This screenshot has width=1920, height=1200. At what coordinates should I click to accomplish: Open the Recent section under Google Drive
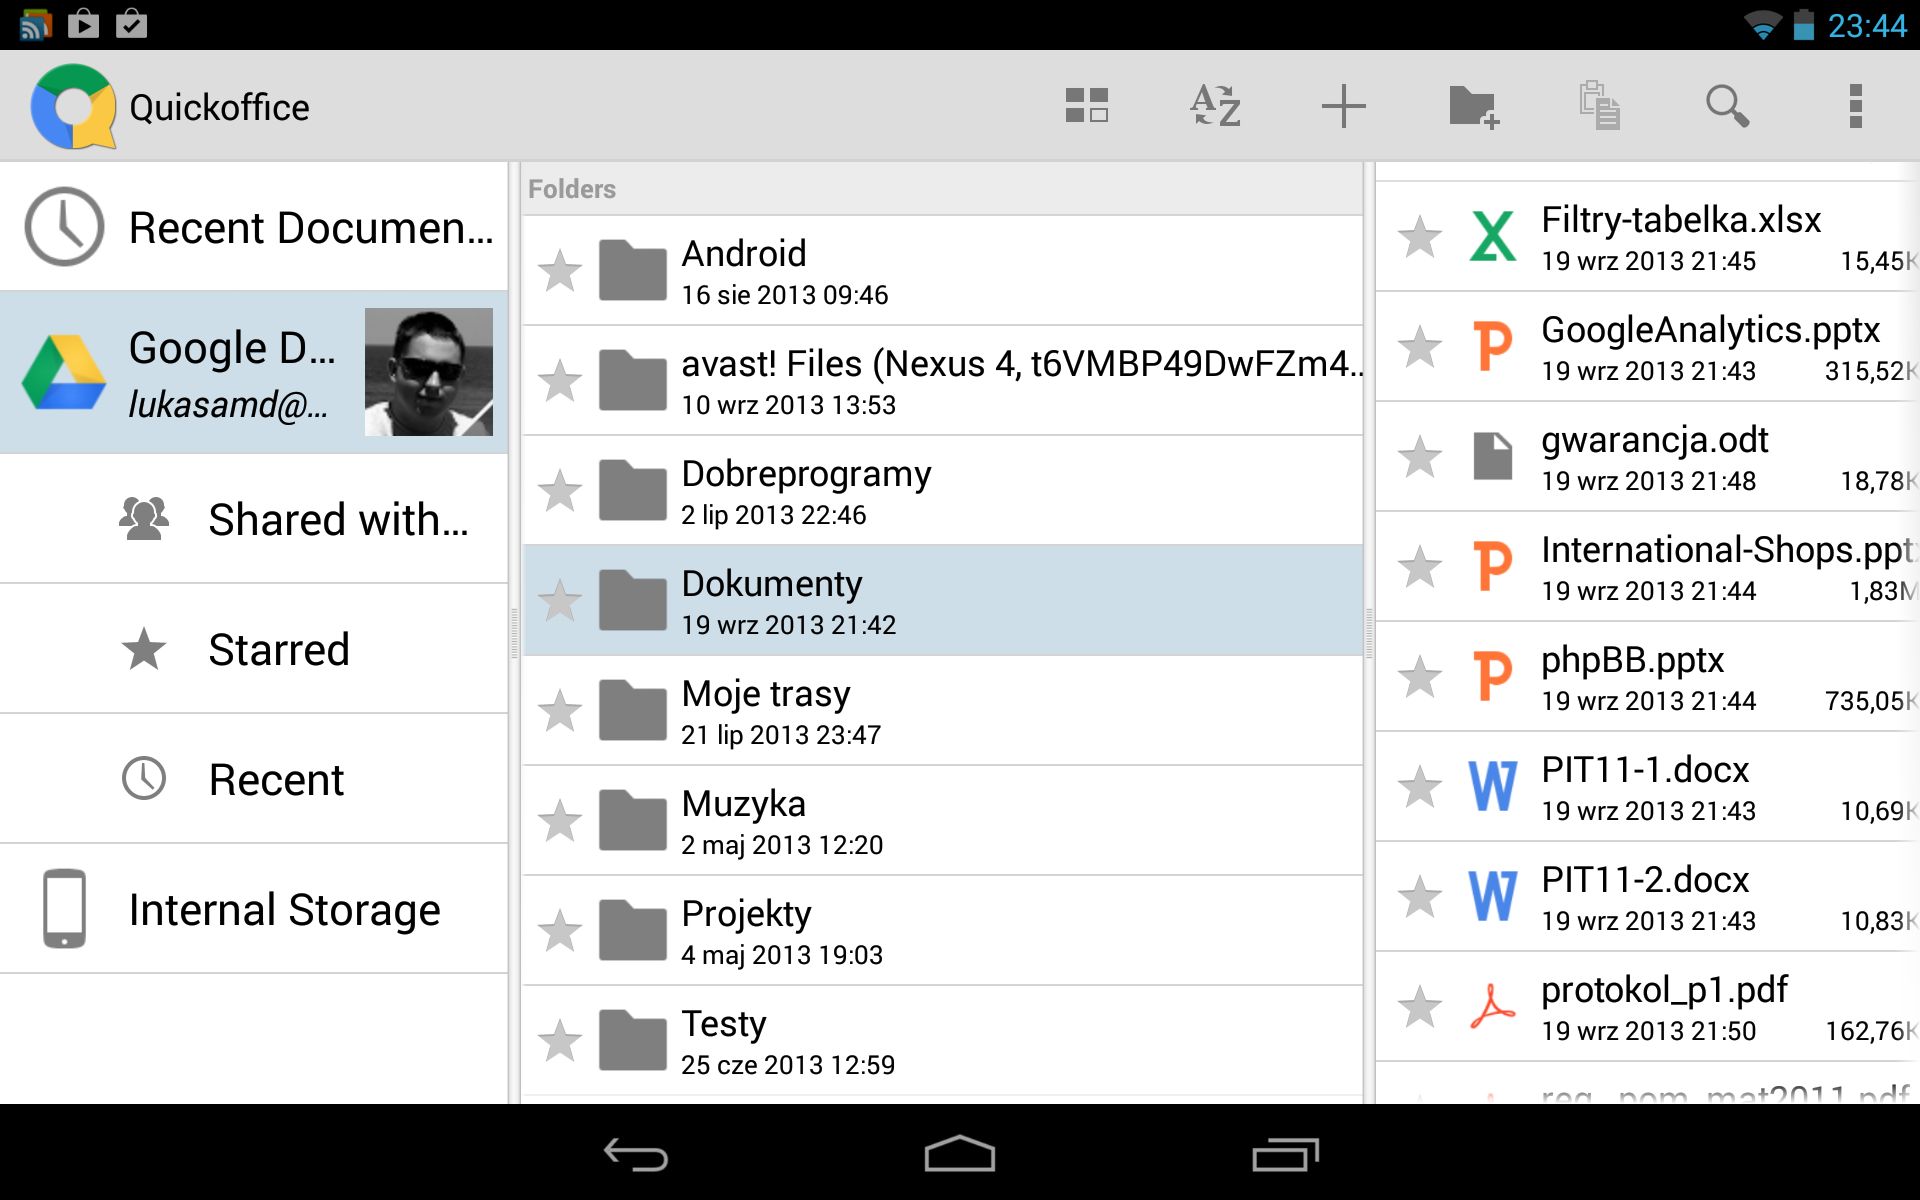point(254,779)
